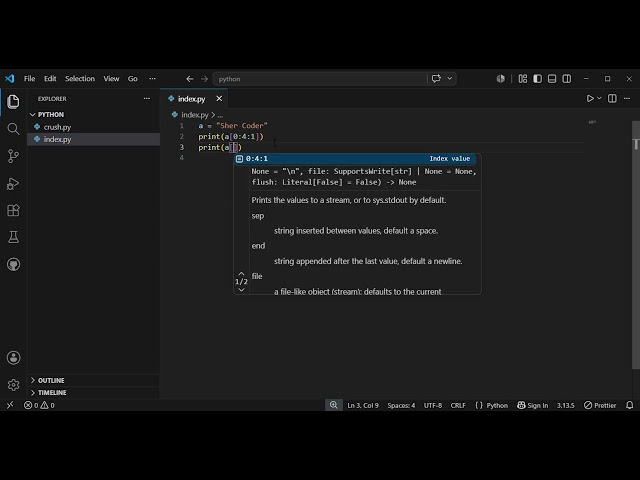Screen dimensions: 640x480
Task: Select the index.py editor tab
Action: coord(191,99)
